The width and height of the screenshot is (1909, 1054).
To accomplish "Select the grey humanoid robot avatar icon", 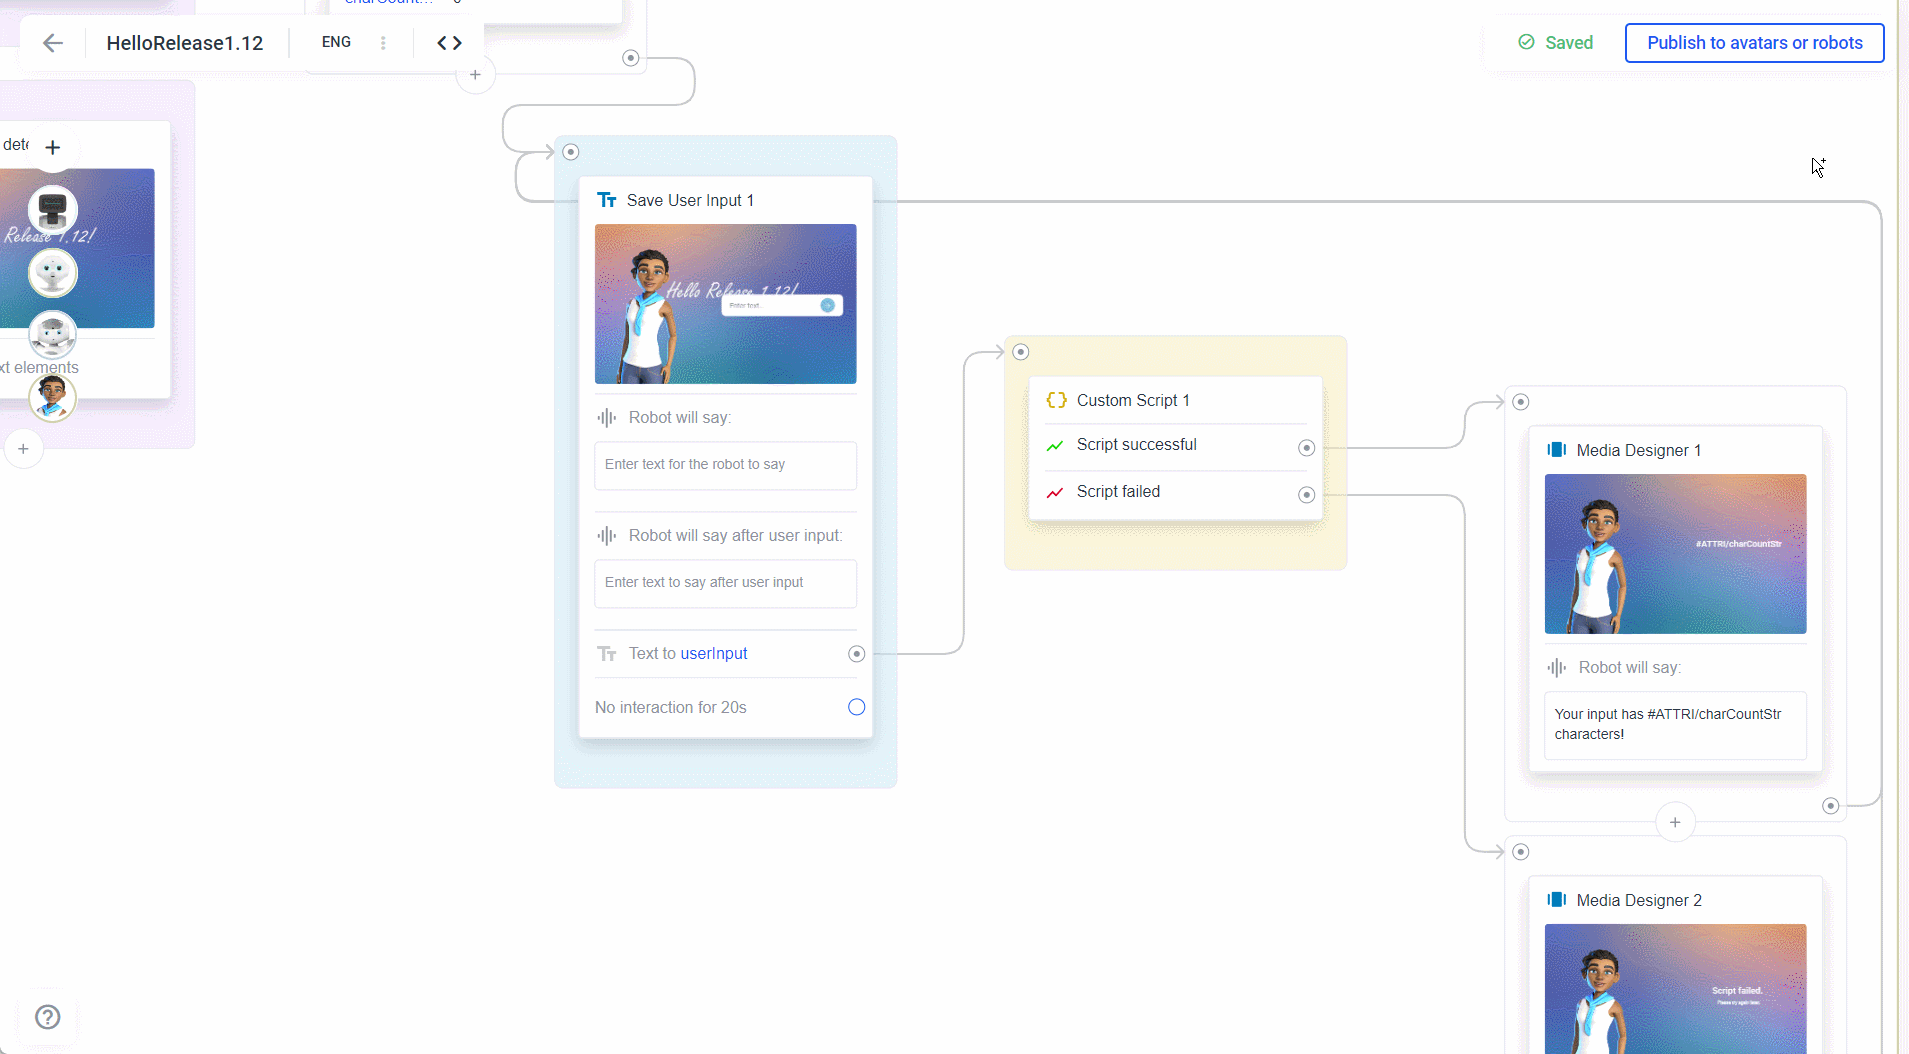I will (x=52, y=335).
